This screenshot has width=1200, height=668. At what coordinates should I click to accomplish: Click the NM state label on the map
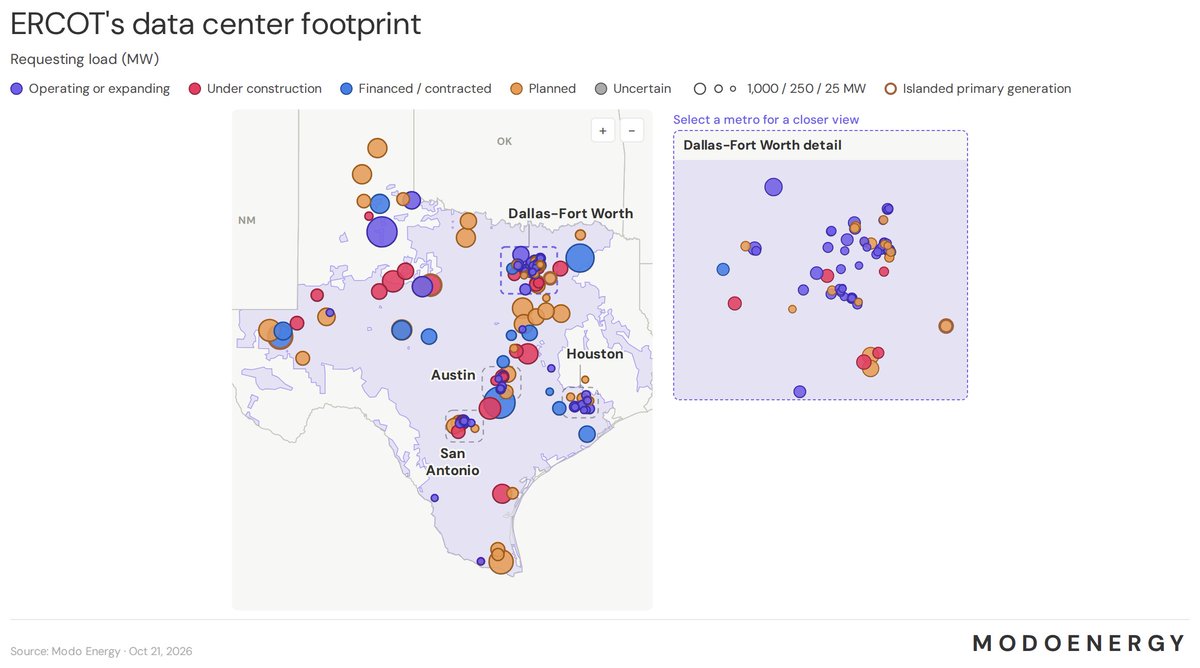[247, 220]
